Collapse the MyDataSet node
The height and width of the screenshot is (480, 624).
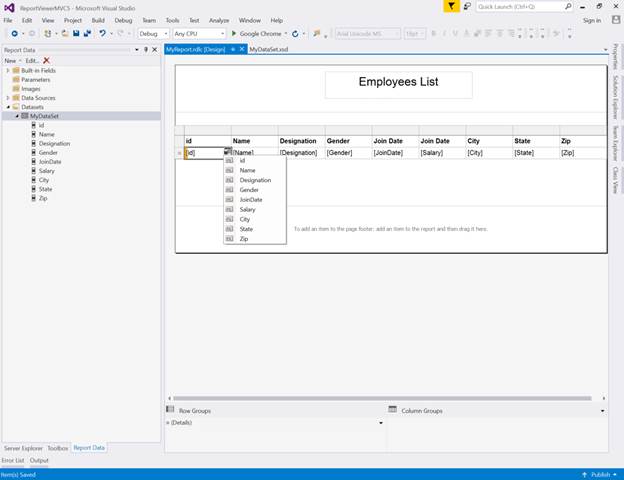click(x=17, y=116)
